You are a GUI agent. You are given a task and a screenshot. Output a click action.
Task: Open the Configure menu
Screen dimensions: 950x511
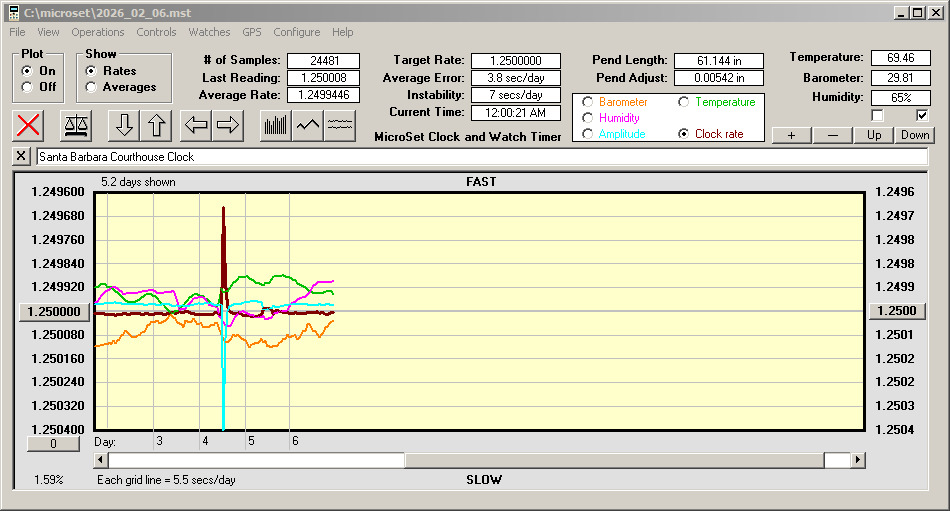[x=296, y=32]
